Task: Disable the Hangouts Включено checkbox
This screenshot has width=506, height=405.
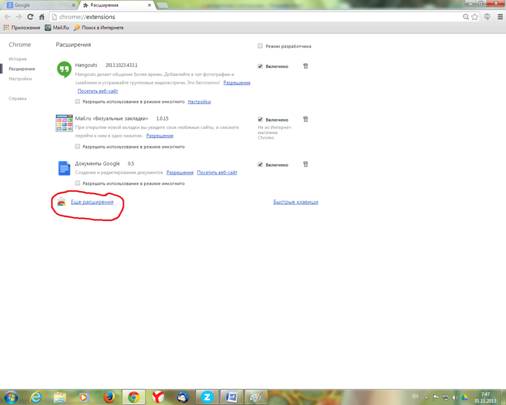Action: point(260,66)
